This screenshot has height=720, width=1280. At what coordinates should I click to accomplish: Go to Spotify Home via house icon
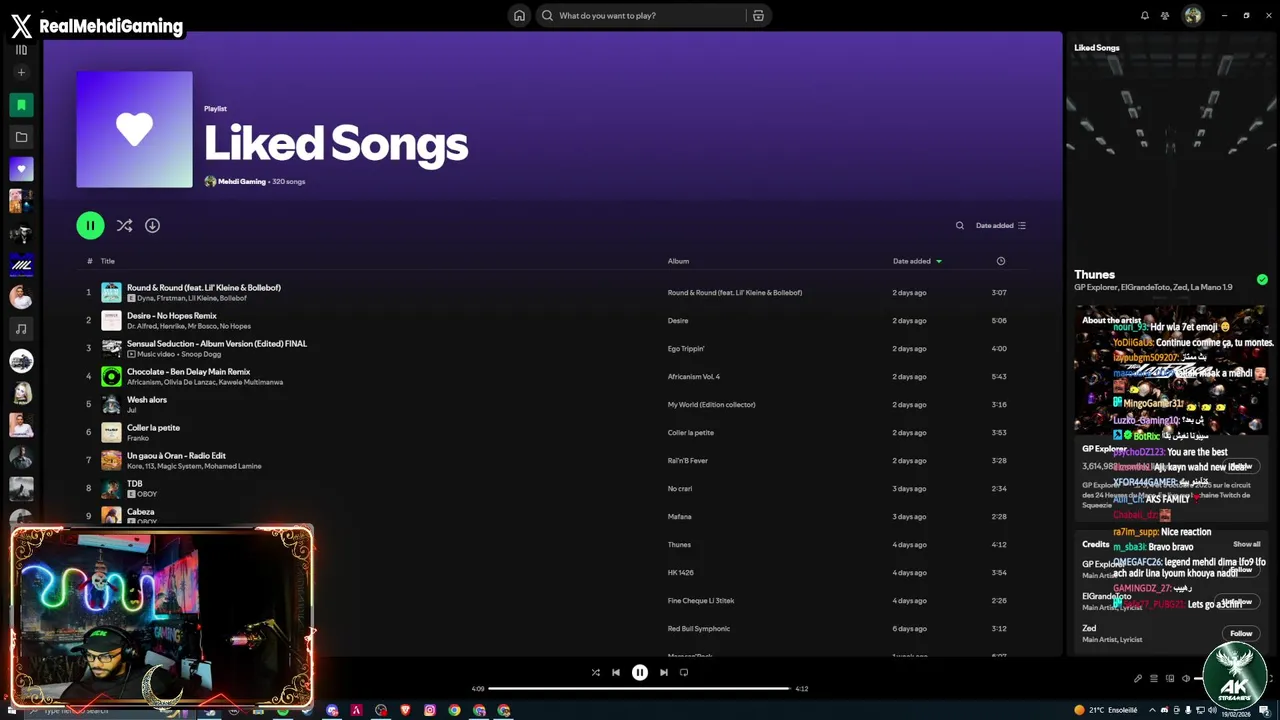(x=519, y=15)
